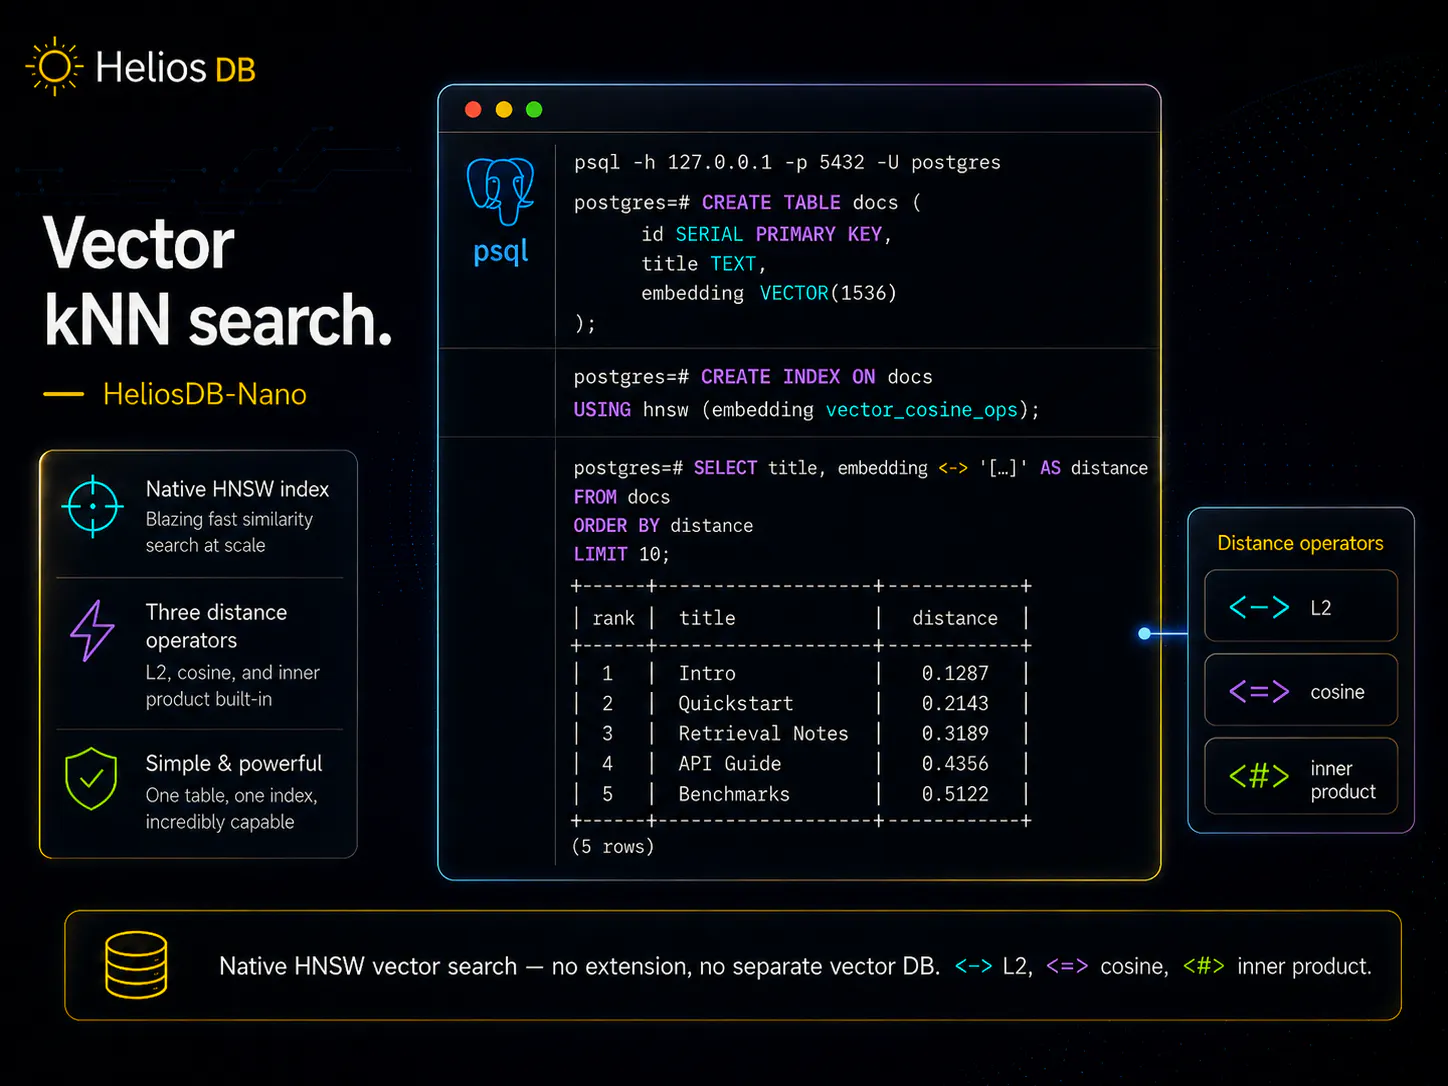
Task: Click the Vector kNN search headline
Action: pos(218,282)
